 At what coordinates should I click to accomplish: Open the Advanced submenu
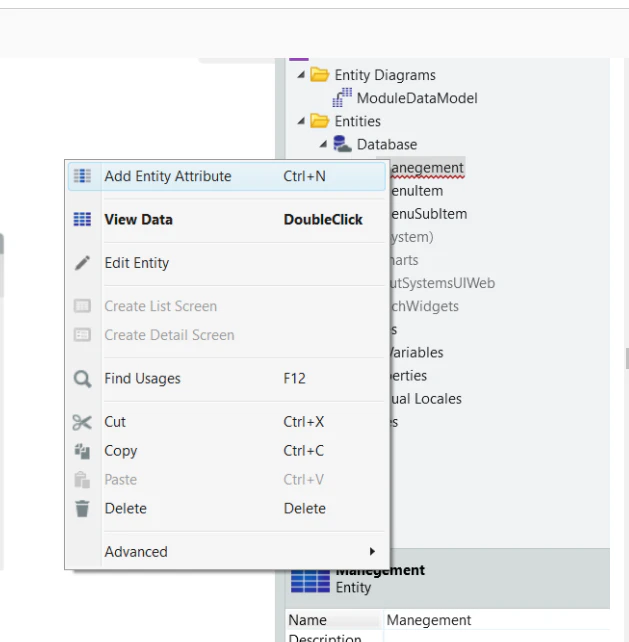pyautogui.click(x=226, y=552)
